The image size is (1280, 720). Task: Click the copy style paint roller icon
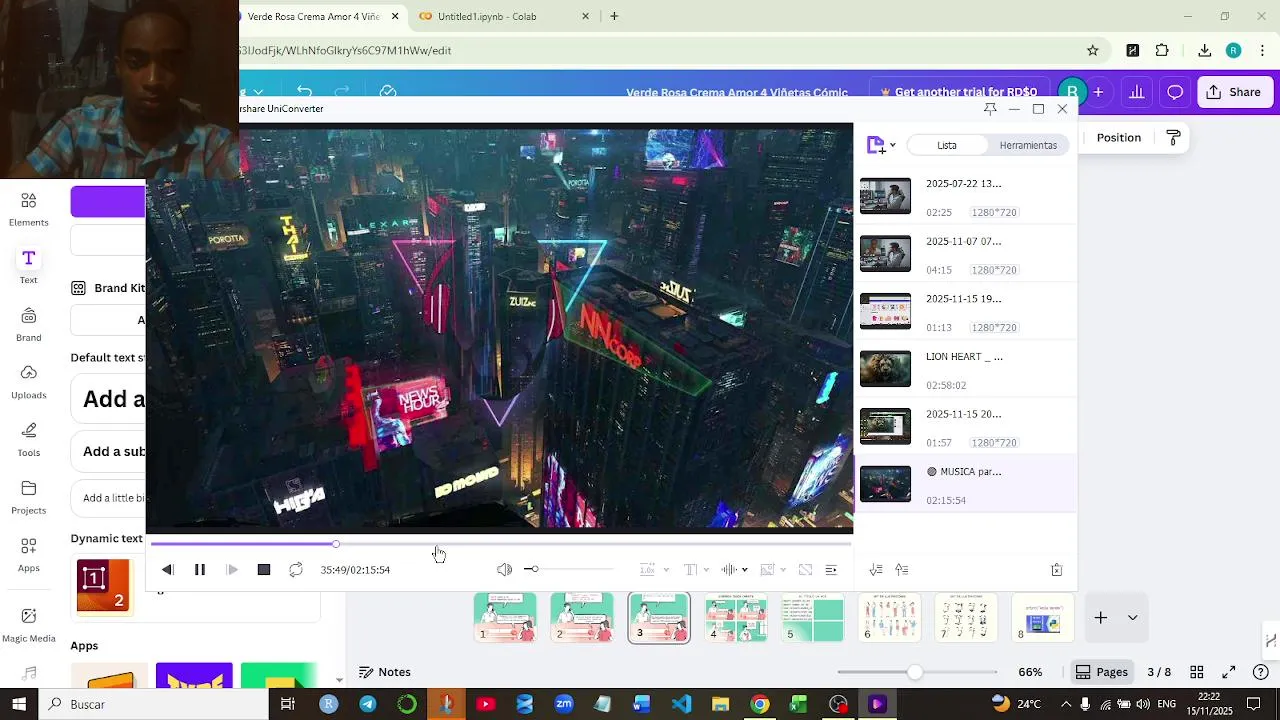[x=1174, y=138]
